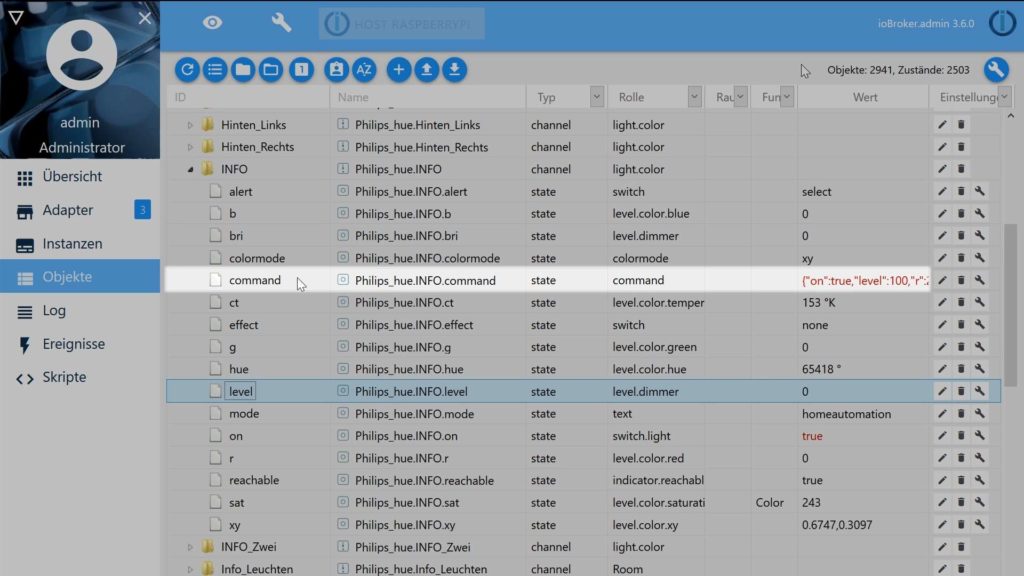1024x576 pixels.
Task: Expand the INFO_Zwei folder
Action: [x=190, y=547]
